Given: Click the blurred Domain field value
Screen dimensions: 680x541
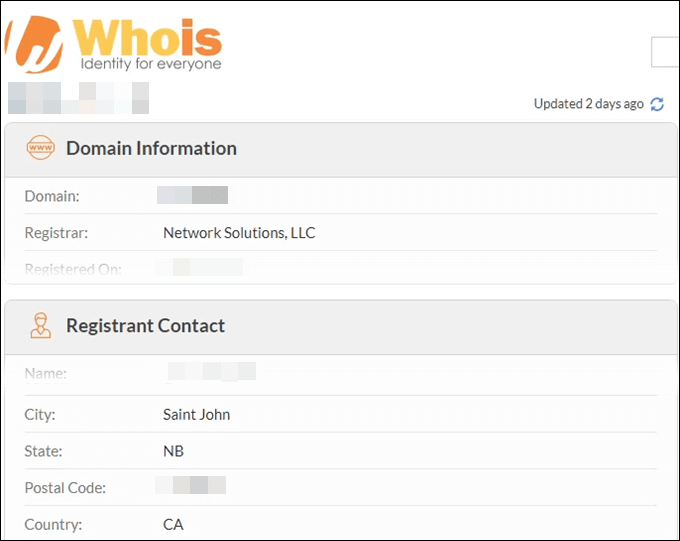Looking at the screenshot, I should pyautogui.click(x=193, y=195).
